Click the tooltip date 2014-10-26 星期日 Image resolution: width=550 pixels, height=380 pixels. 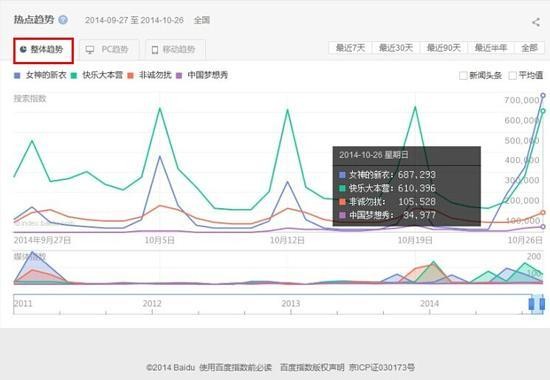point(374,155)
